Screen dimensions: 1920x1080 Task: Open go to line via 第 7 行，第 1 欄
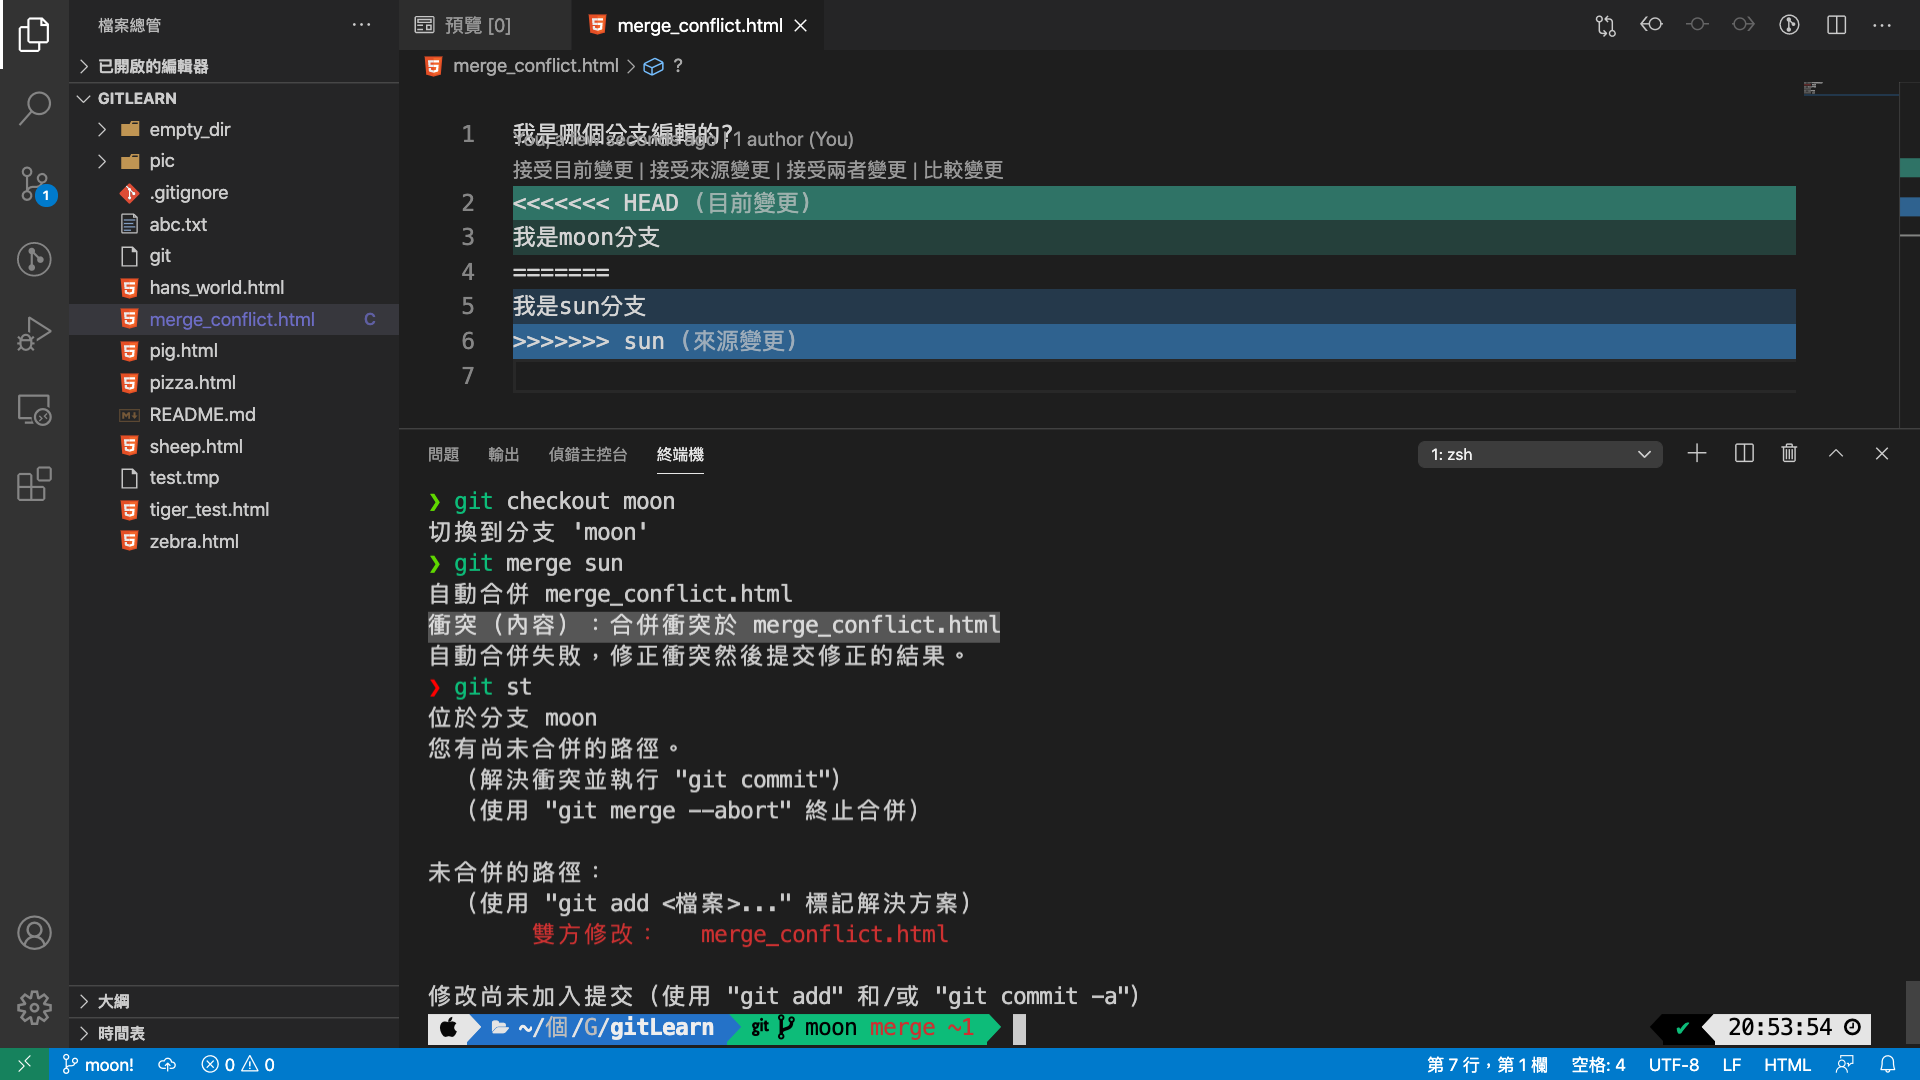(x=1487, y=1065)
